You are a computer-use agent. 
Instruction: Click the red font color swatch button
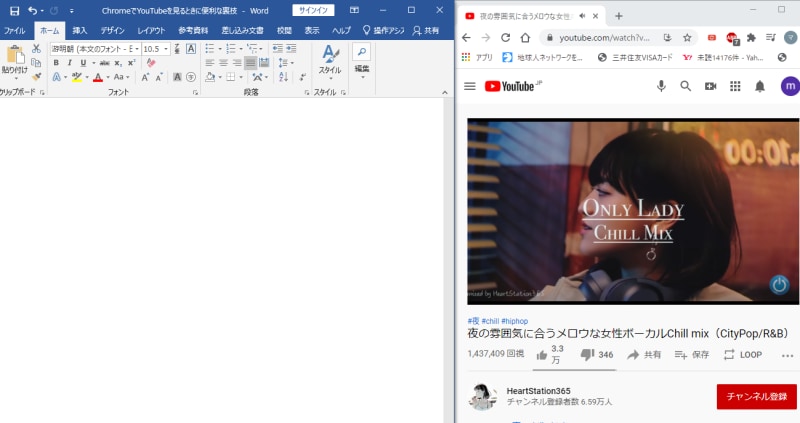coord(98,77)
